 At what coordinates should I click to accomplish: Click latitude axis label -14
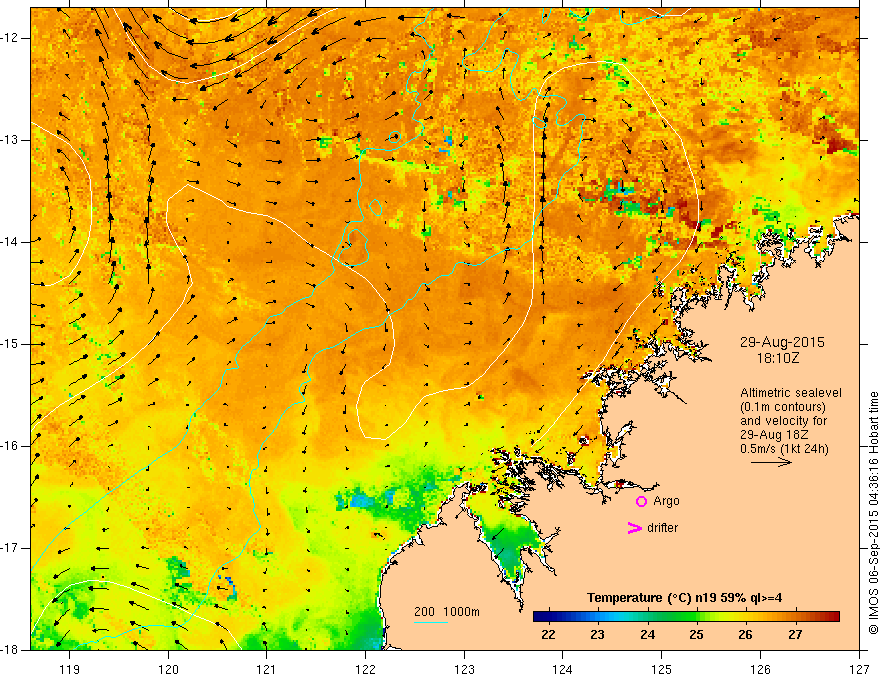(10, 242)
